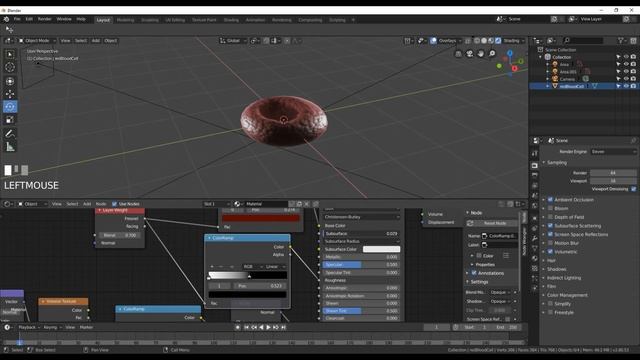Click the Blender logo icon
The width and height of the screenshot is (640, 360).
point(6,19)
